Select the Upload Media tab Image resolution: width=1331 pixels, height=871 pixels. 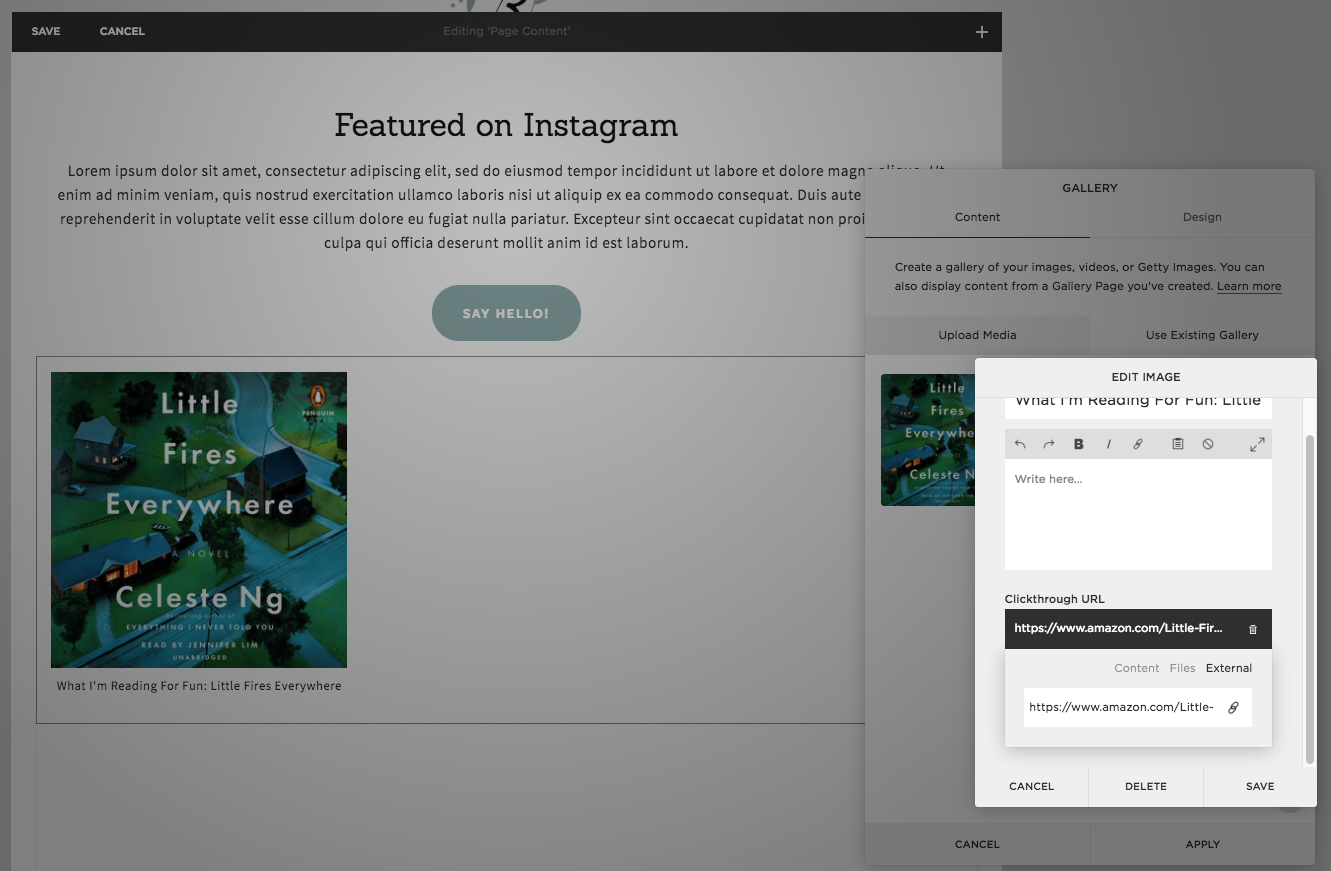tap(977, 335)
